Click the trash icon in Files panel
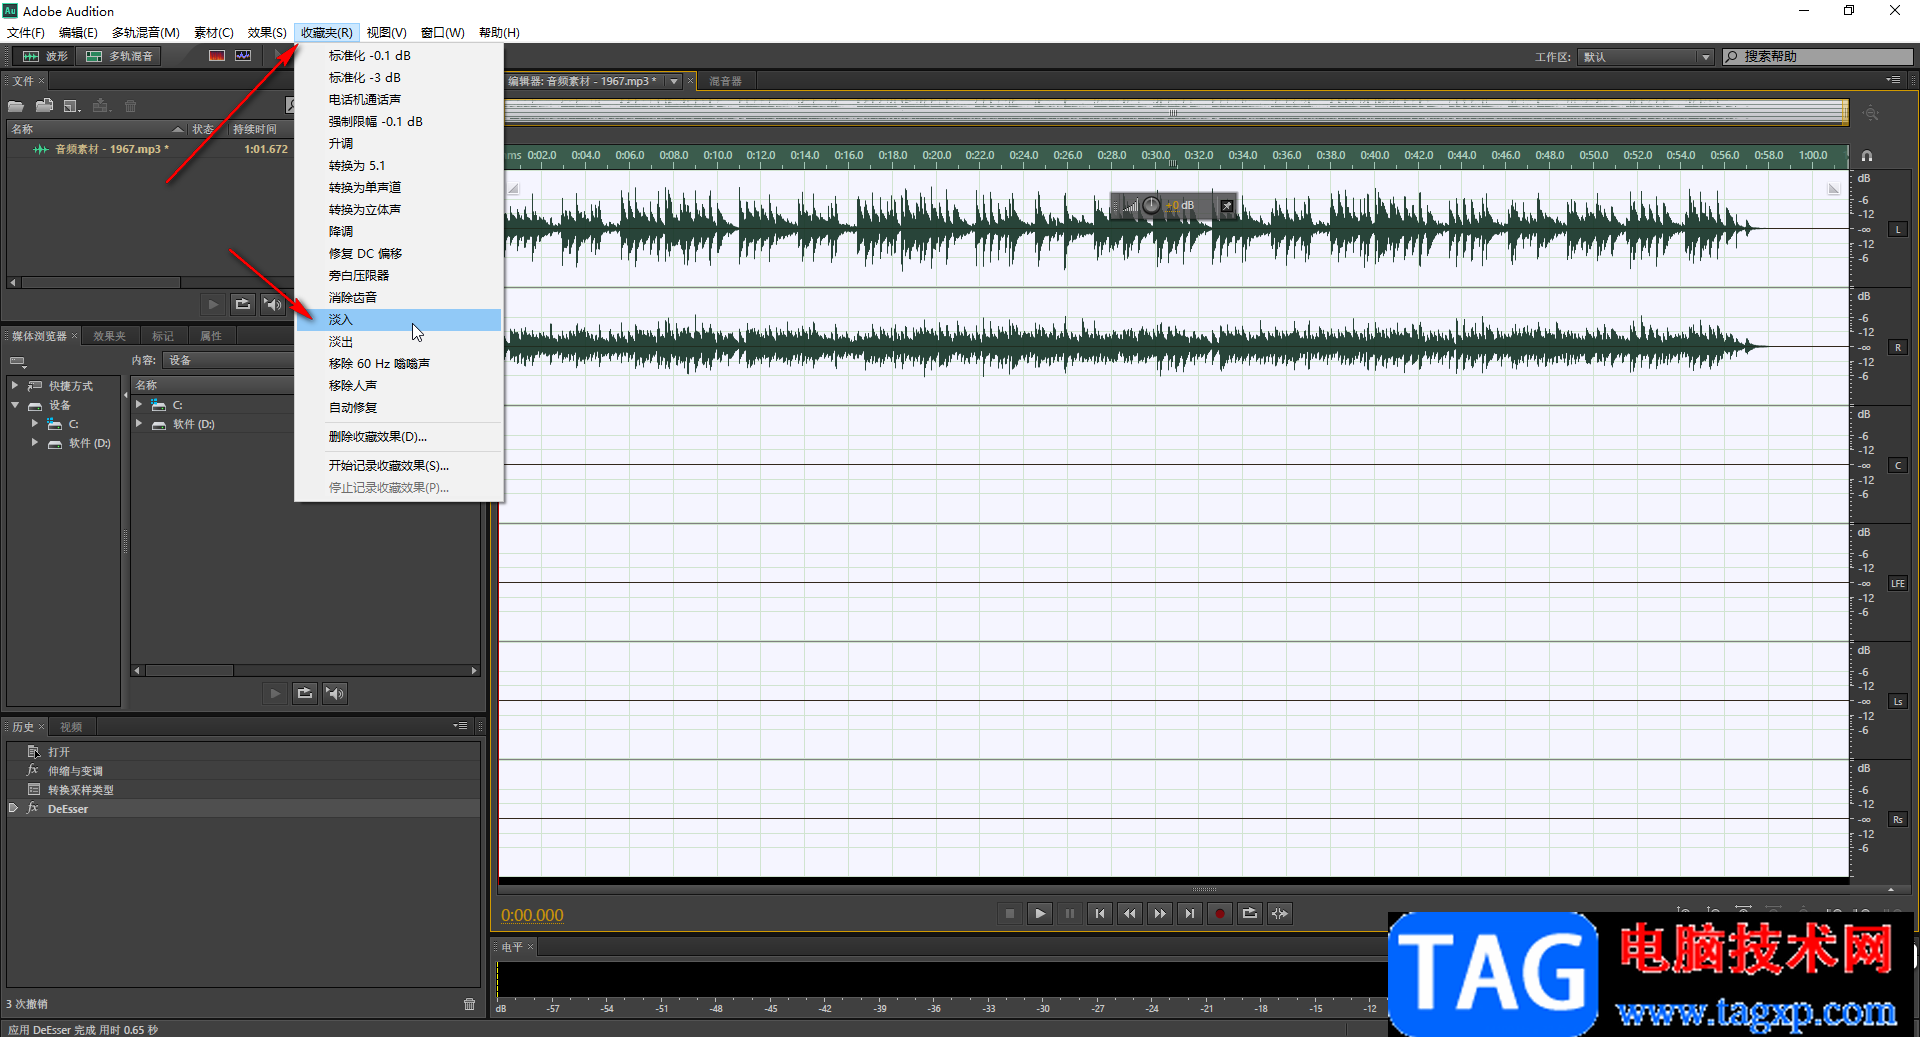This screenshot has width=1920, height=1037. [130, 106]
